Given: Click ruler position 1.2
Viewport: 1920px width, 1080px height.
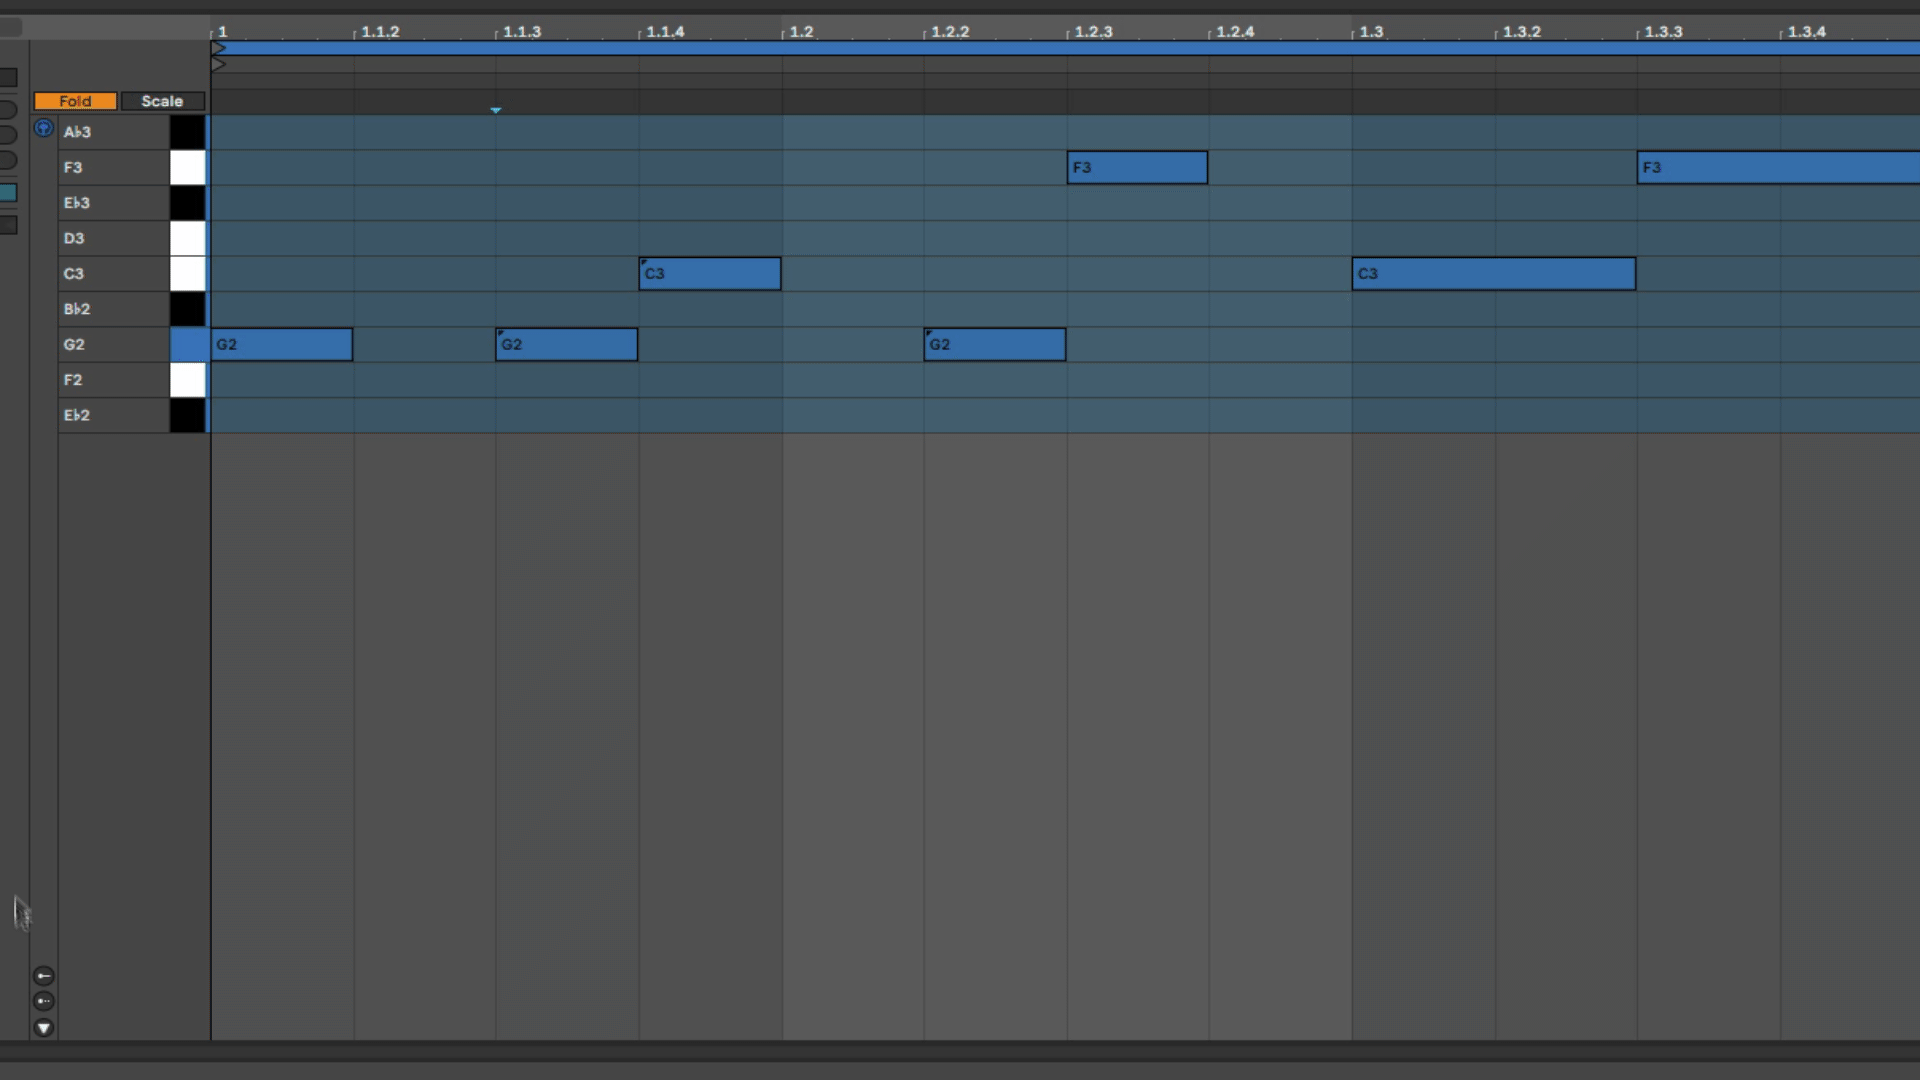Looking at the screenshot, I should point(801,32).
